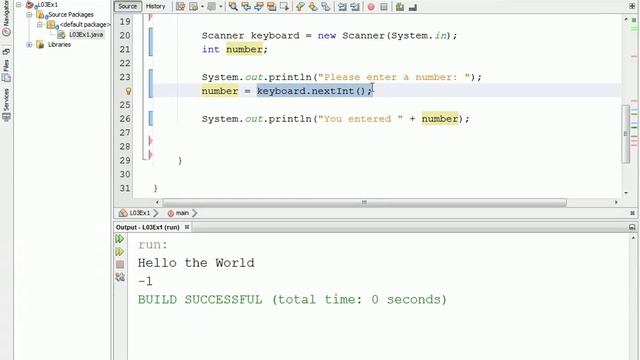The width and height of the screenshot is (640, 360).
Task: Click editor horizontal scrollbar right arrow
Action: click(x=616, y=202)
